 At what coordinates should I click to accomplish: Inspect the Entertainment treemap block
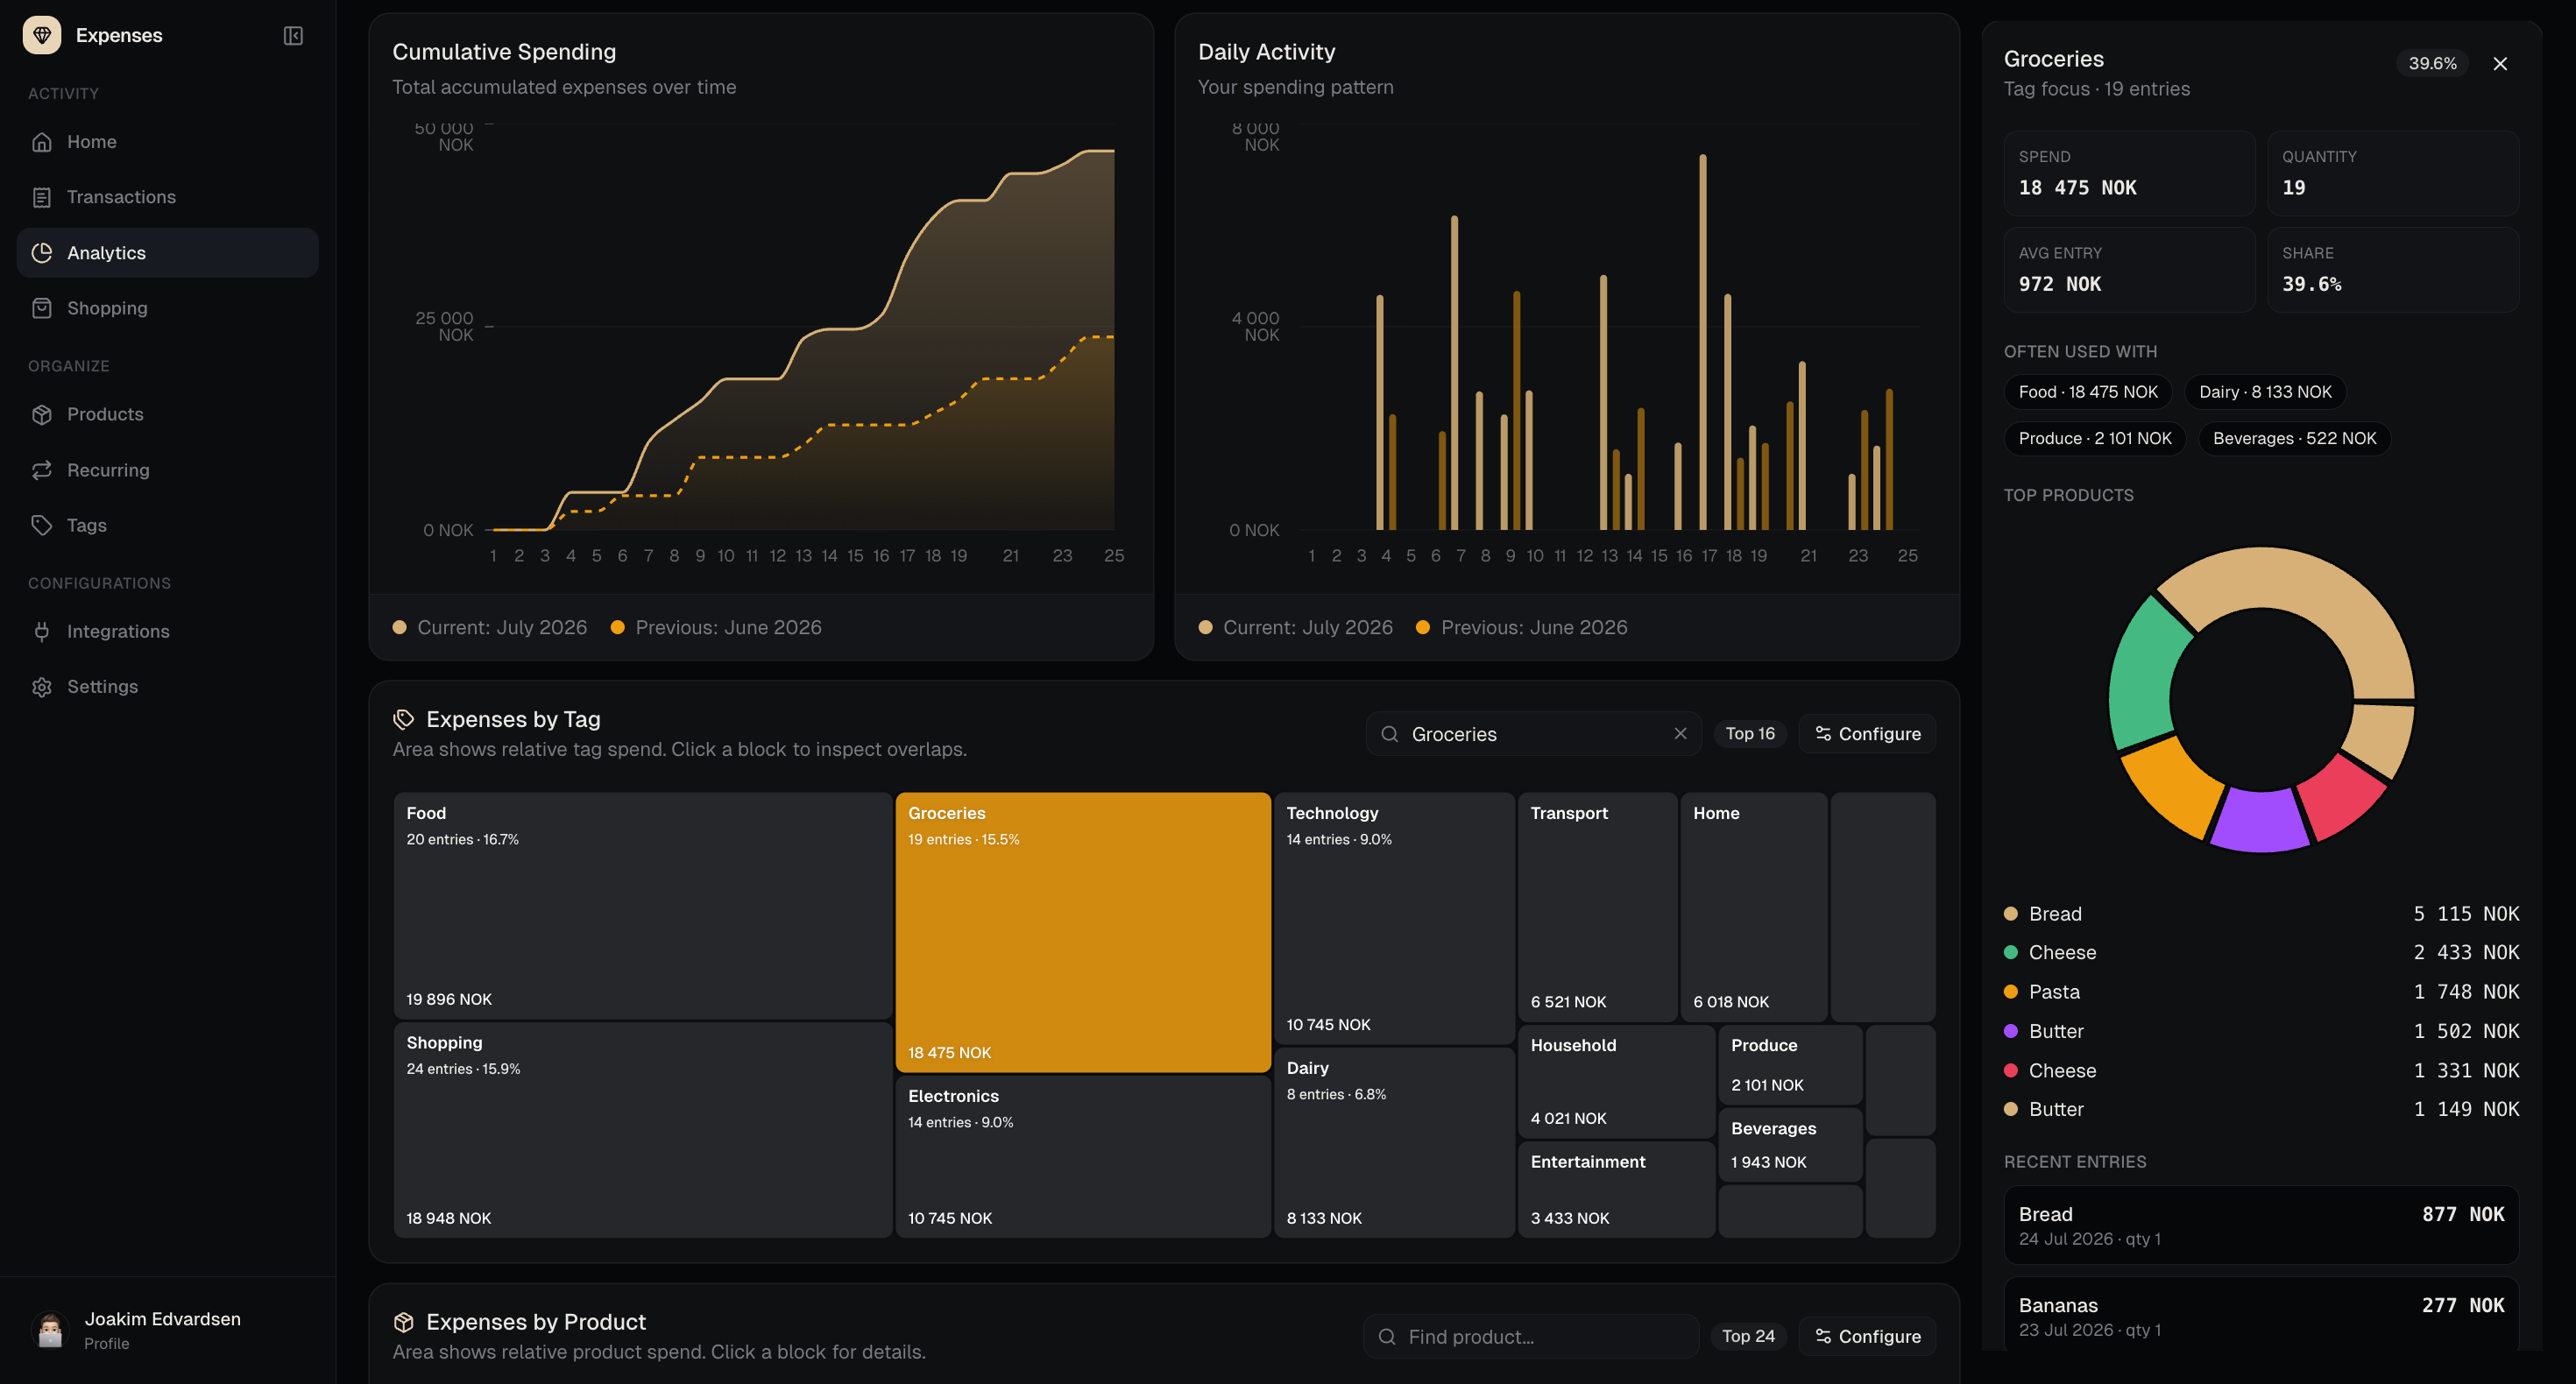point(1617,1190)
